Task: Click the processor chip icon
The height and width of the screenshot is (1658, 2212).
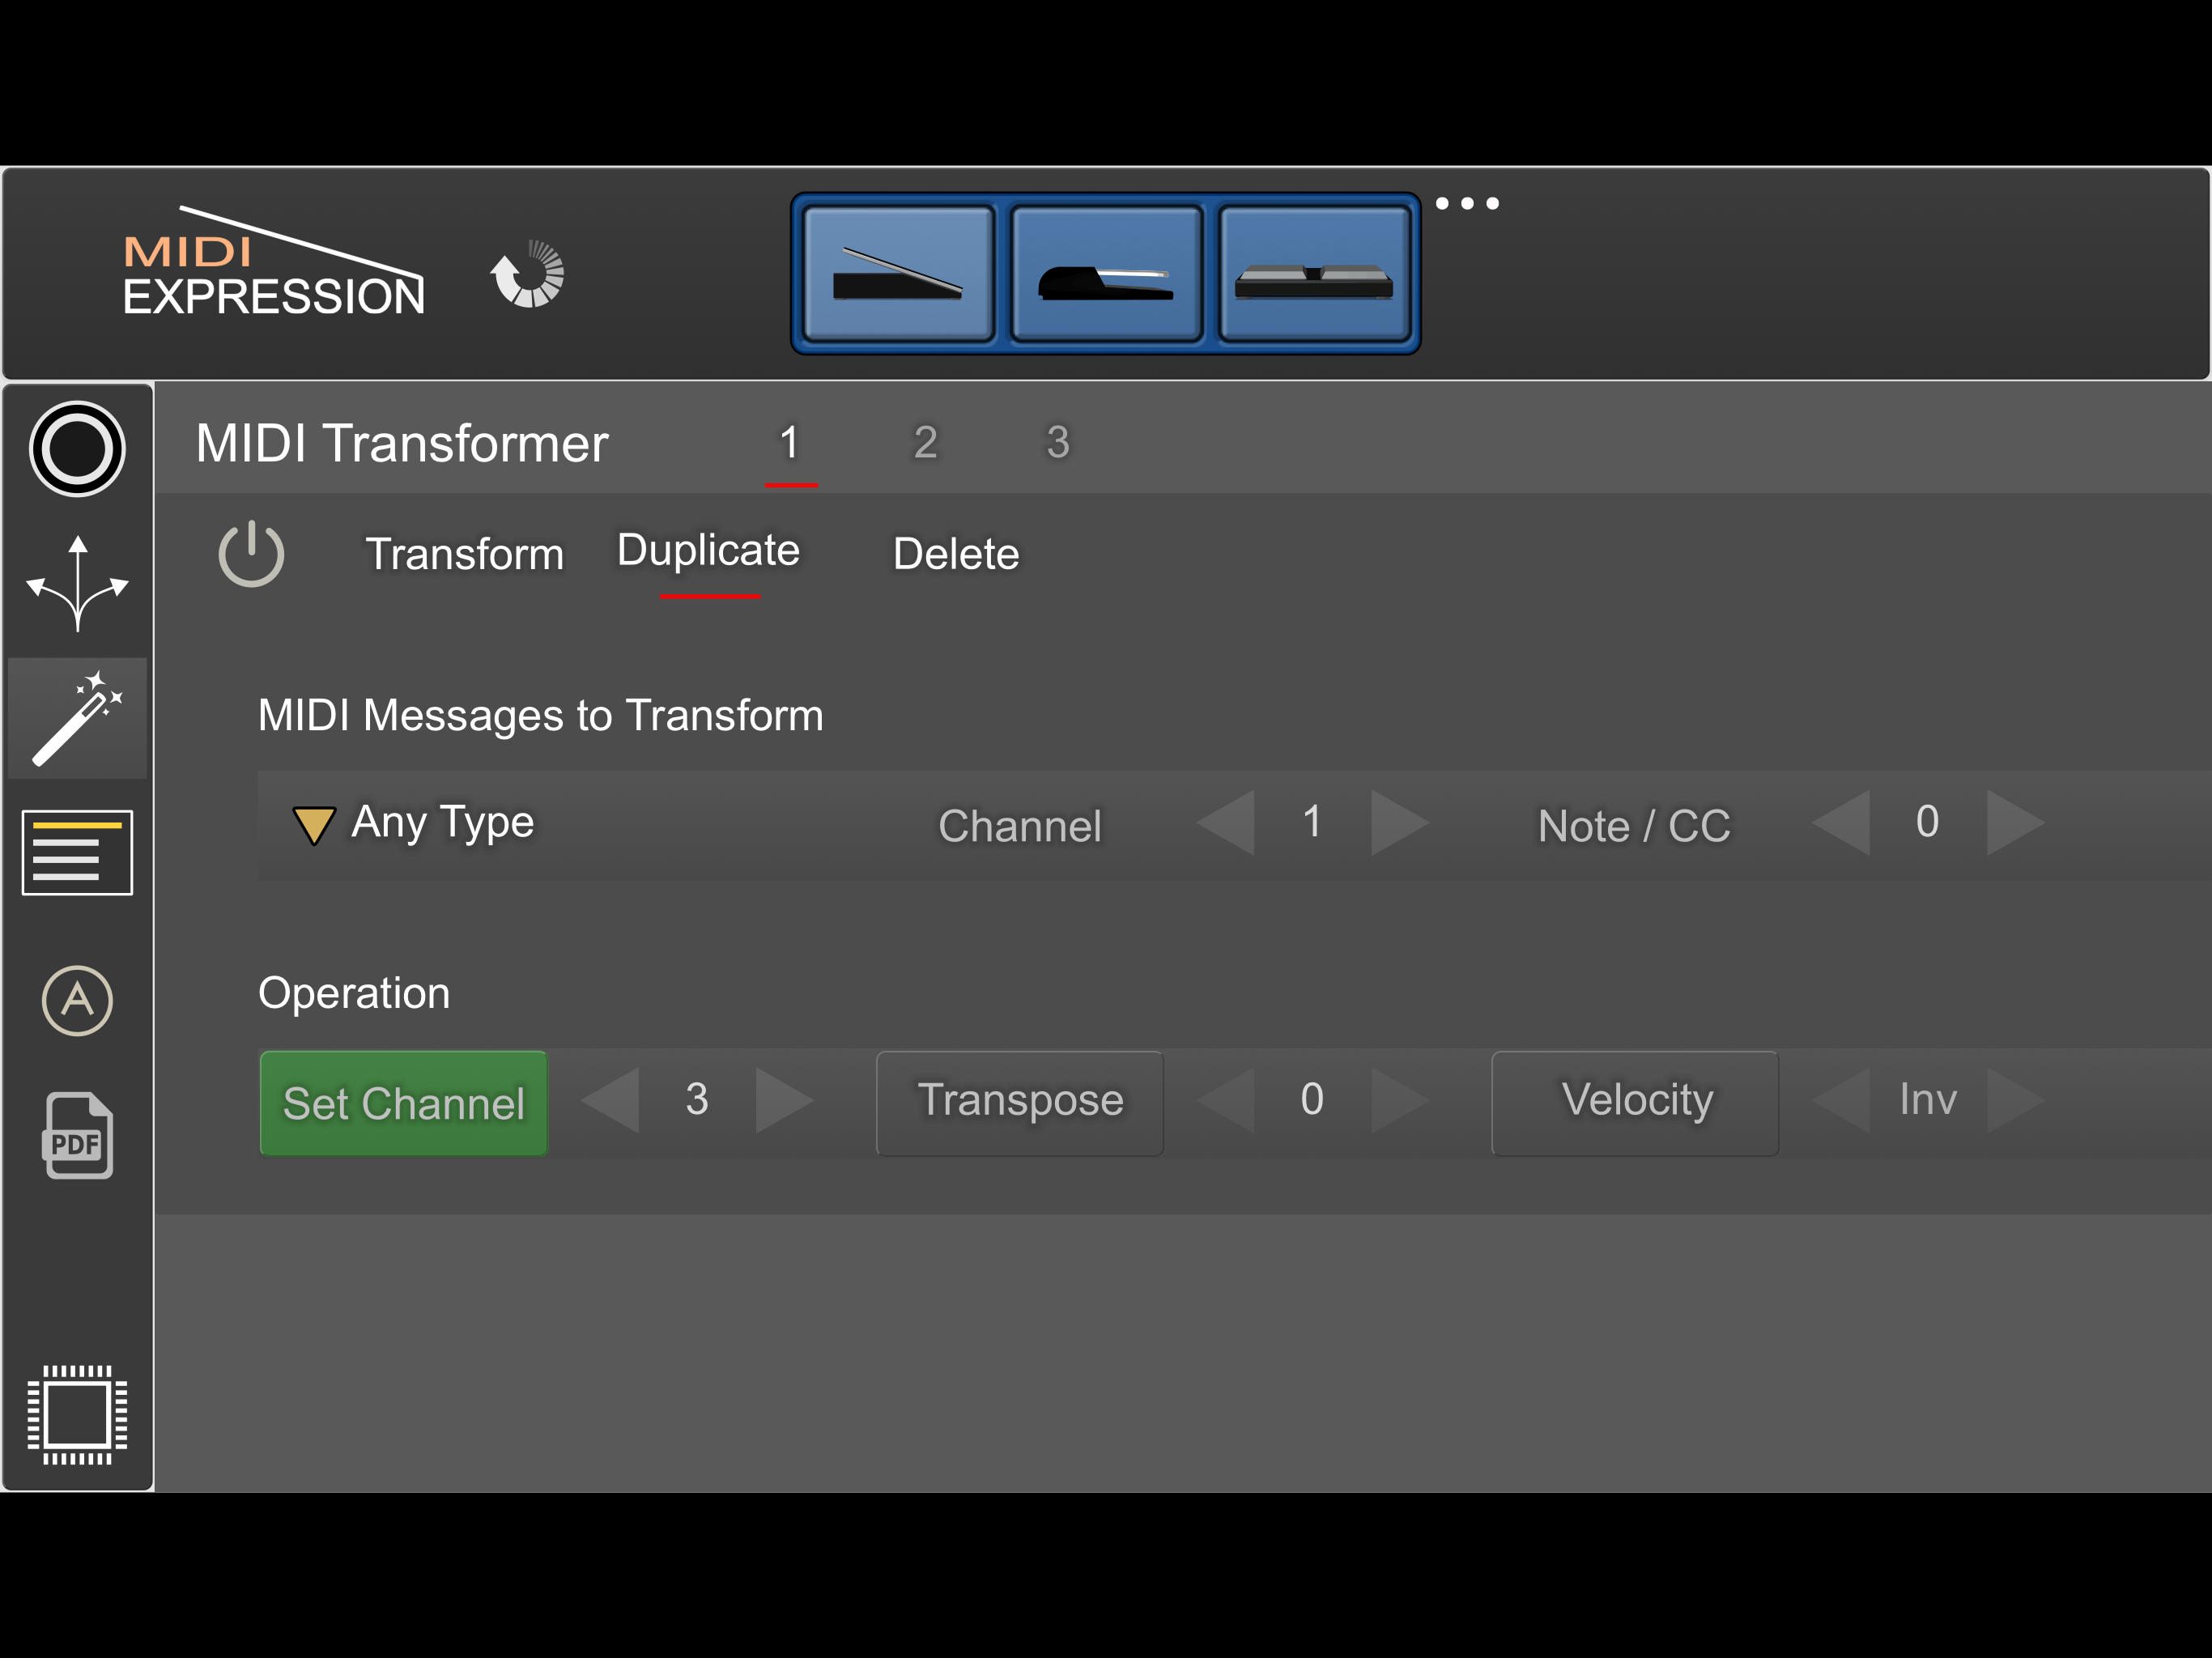Action: (x=77, y=1414)
